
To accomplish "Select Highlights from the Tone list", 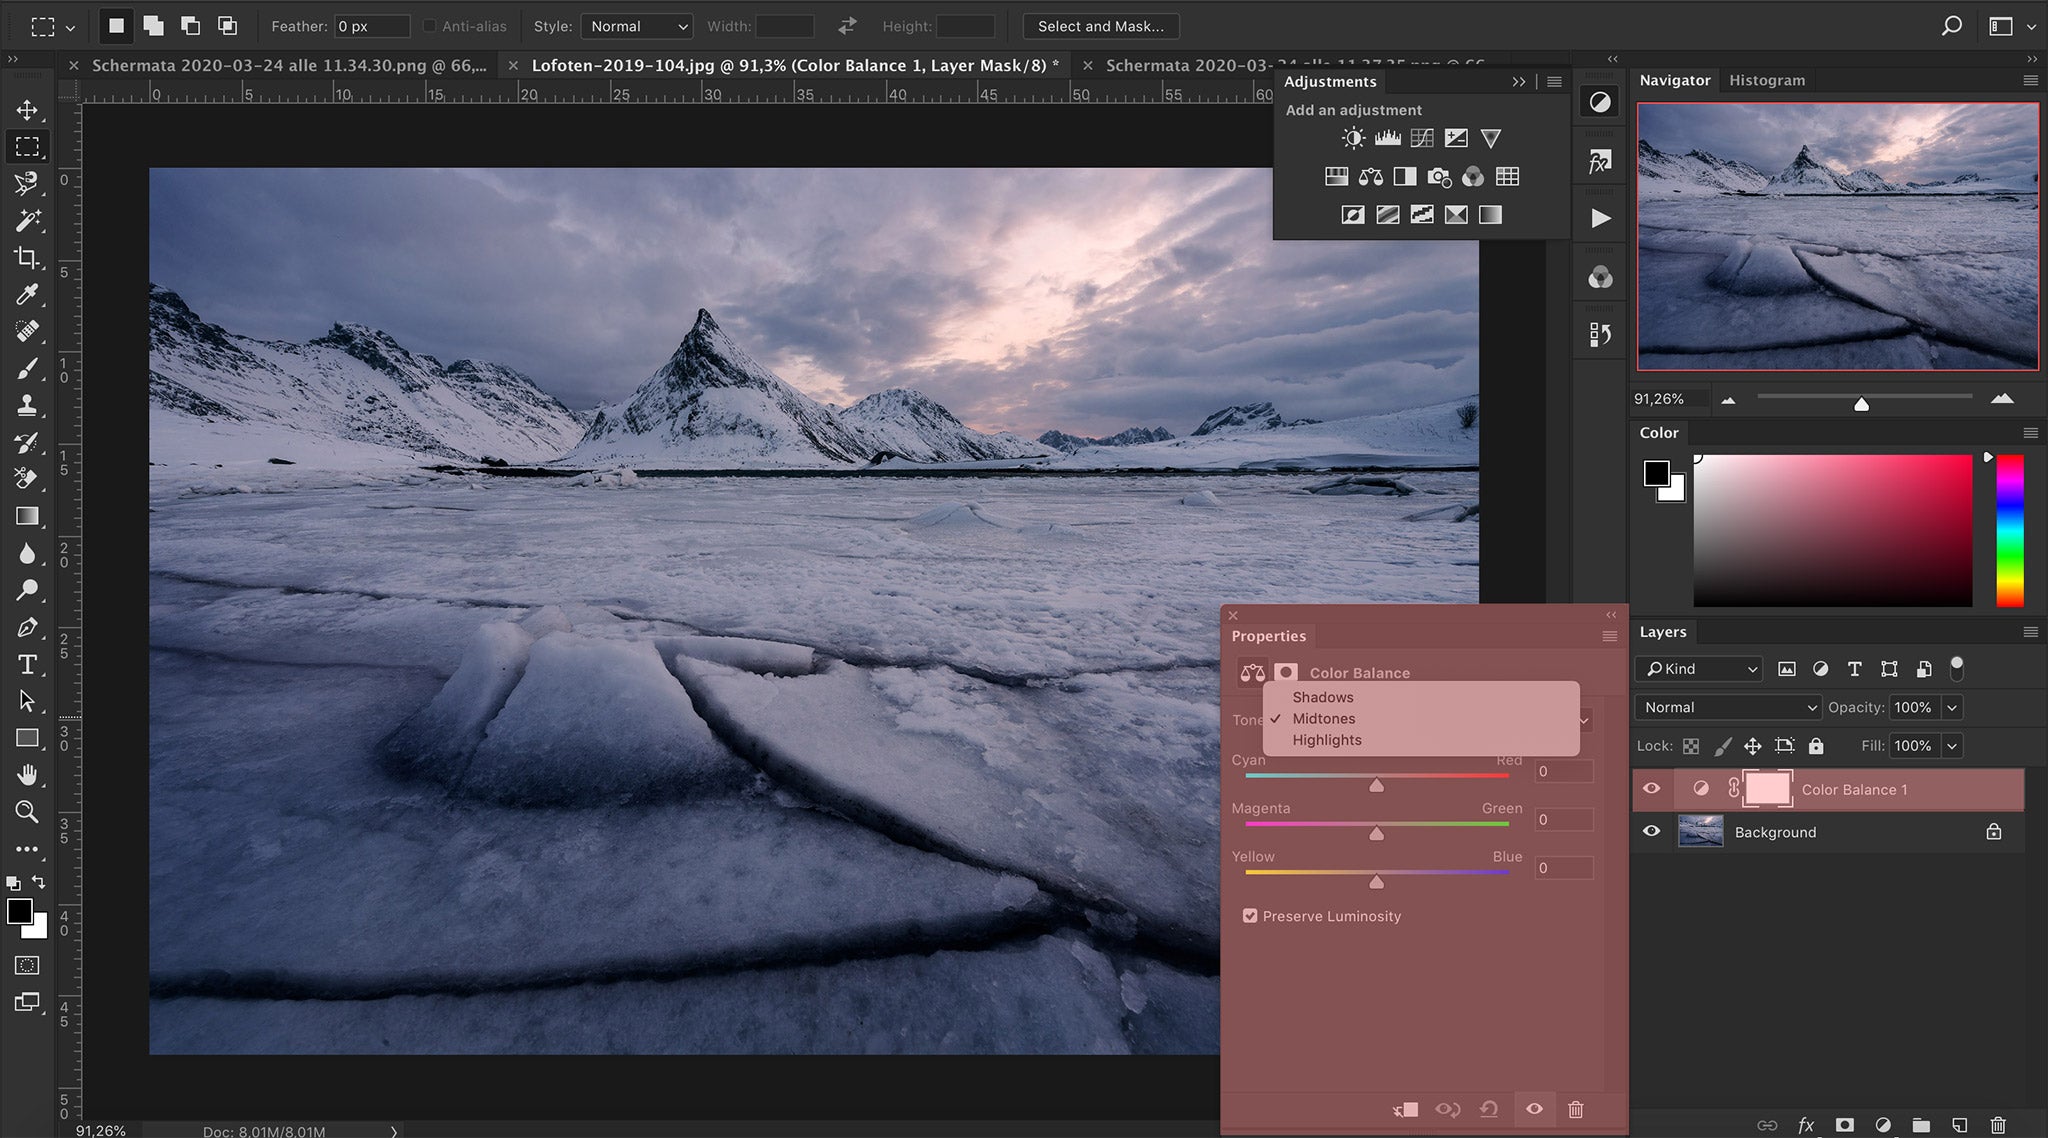I will click(1327, 740).
